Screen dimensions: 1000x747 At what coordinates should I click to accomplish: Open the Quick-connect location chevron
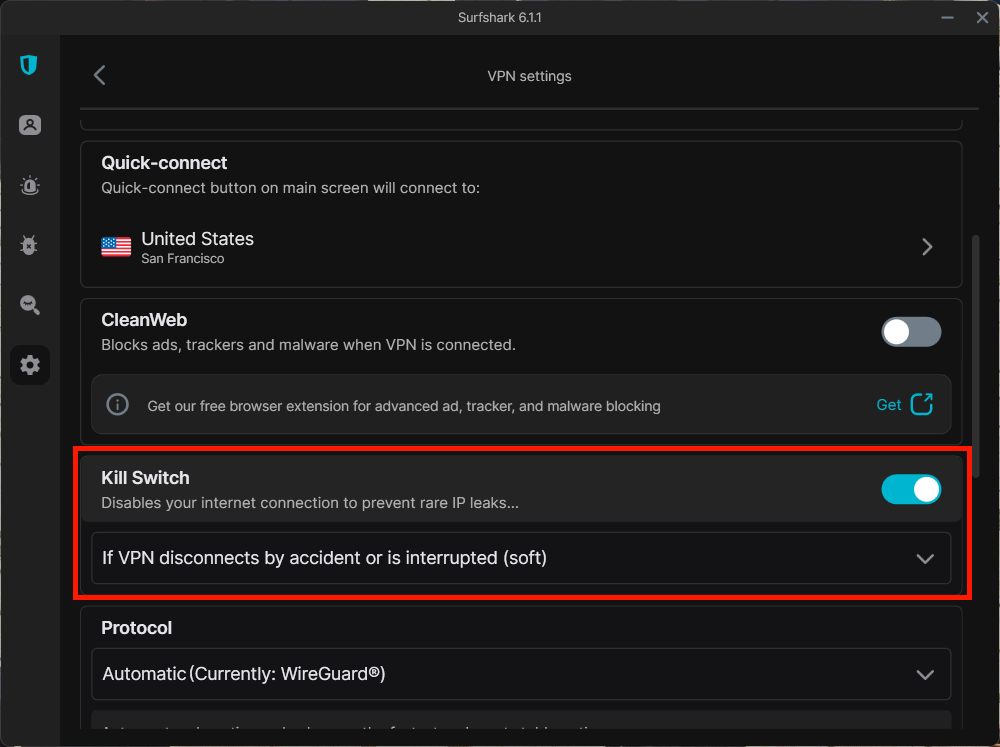[926, 246]
